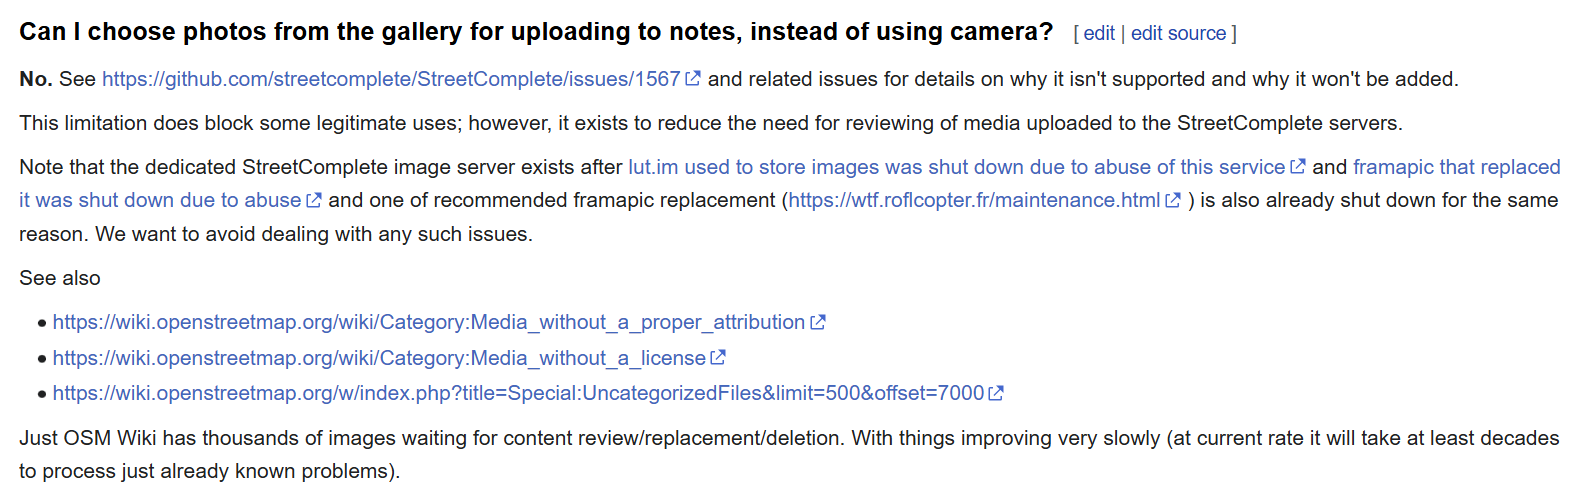The image size is (1596, 503).
Task: Open the Special:UncategorizedFiles link
Action: point(518,393)
